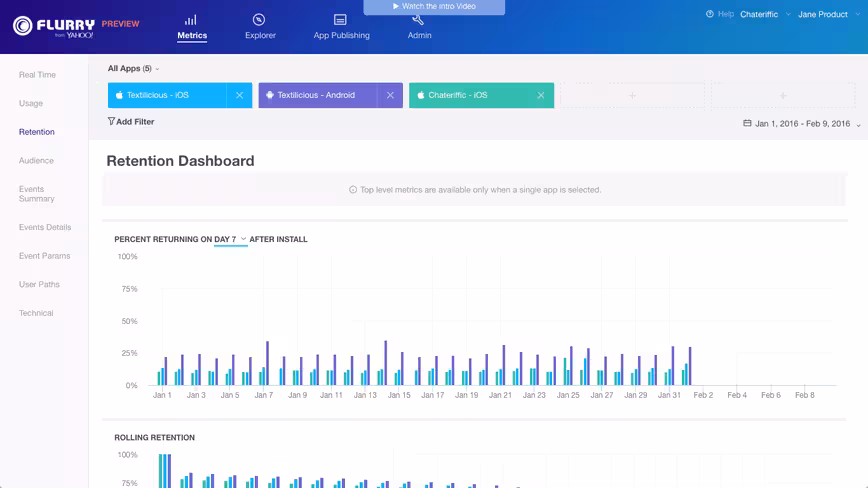Click the Help question mark icon

[x=710, y=14]
